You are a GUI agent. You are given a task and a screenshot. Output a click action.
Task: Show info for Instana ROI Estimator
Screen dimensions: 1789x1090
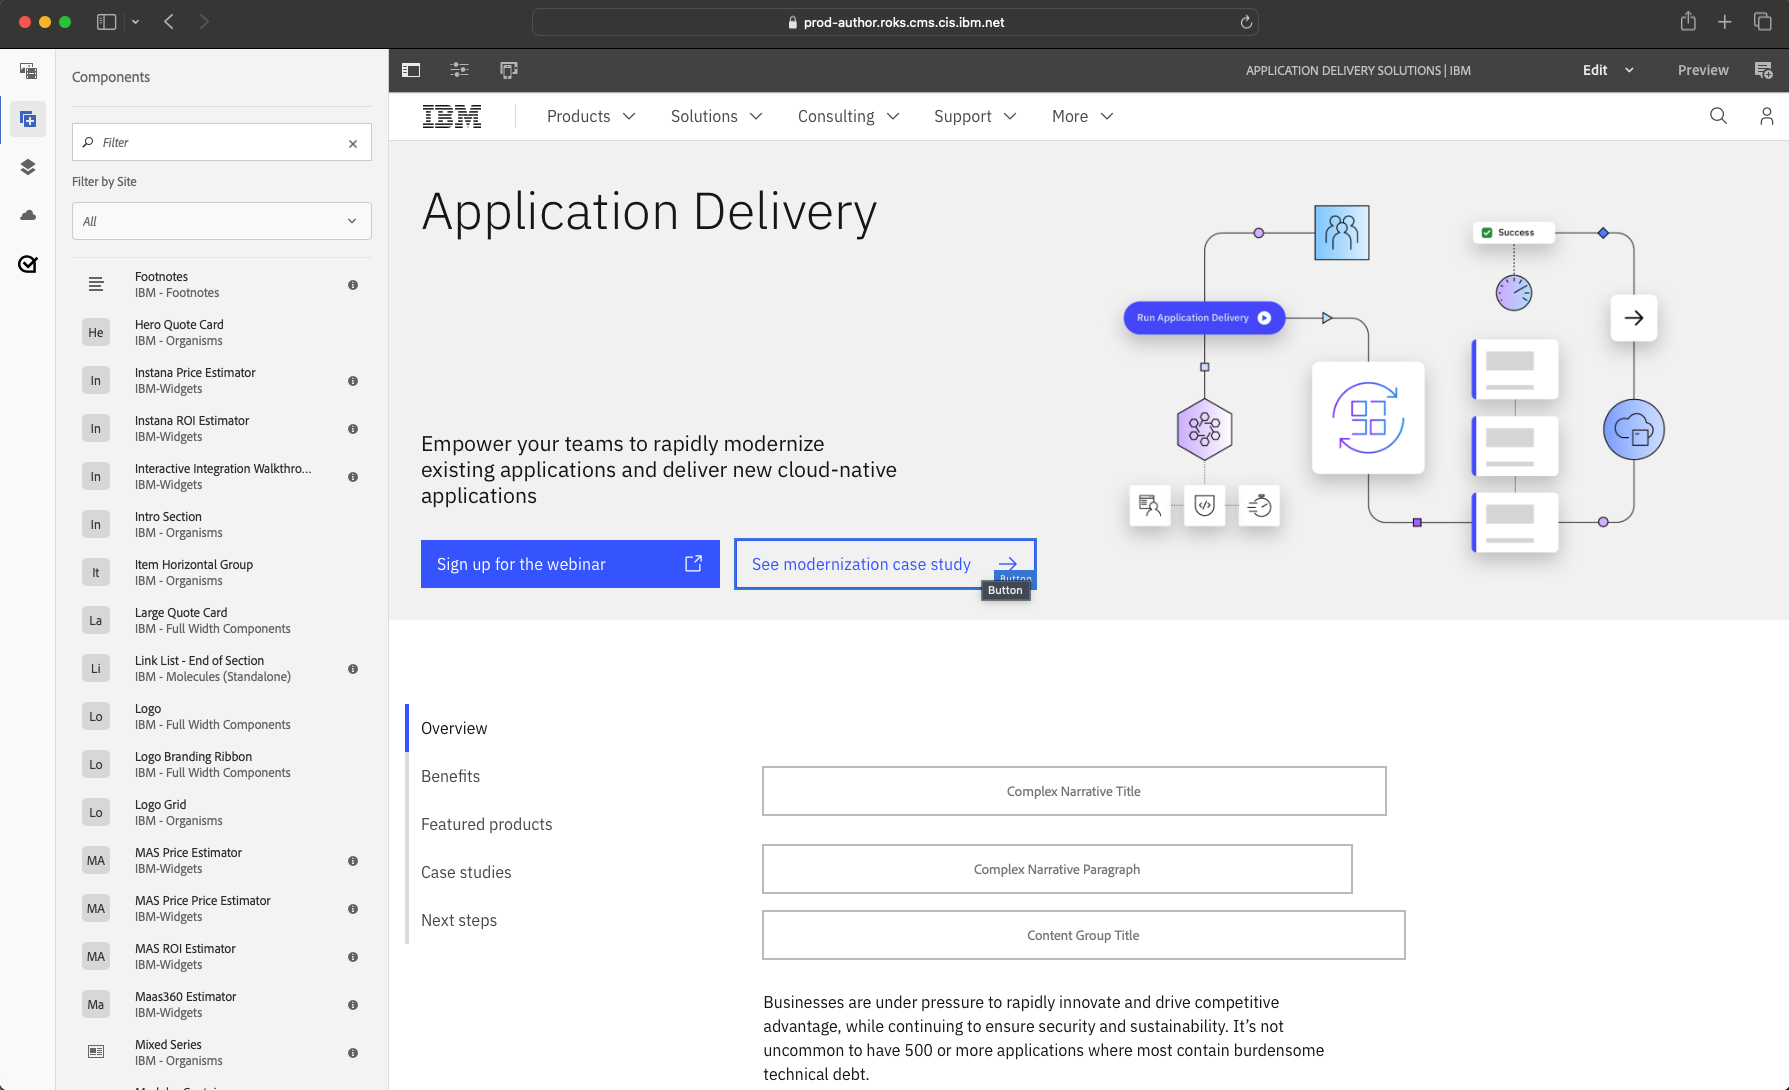[x=353, y=429]
